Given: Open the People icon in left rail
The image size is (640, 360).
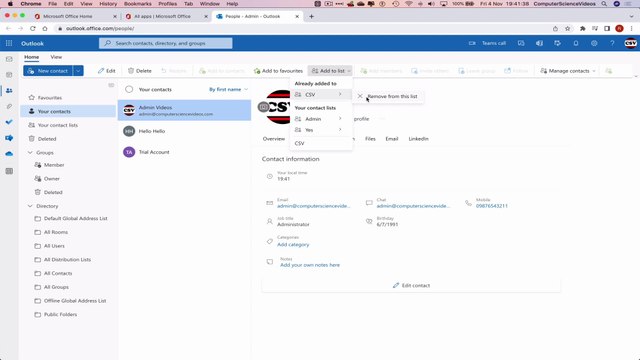Looking at the screenshot, I should 9,91.
